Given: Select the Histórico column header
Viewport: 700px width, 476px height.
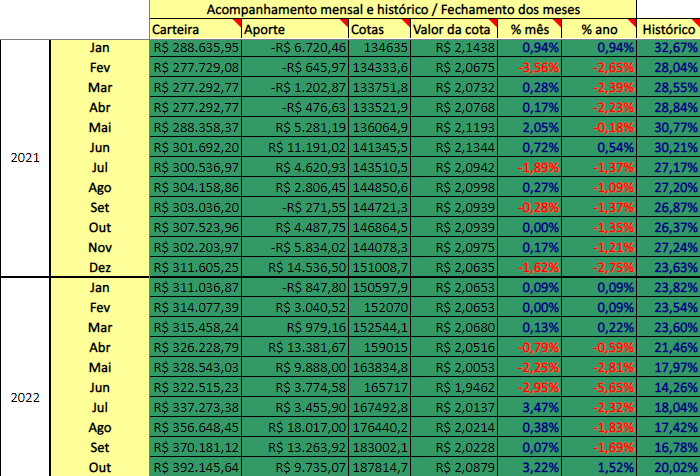Looking at the screenshot, I should pos(668,29).
